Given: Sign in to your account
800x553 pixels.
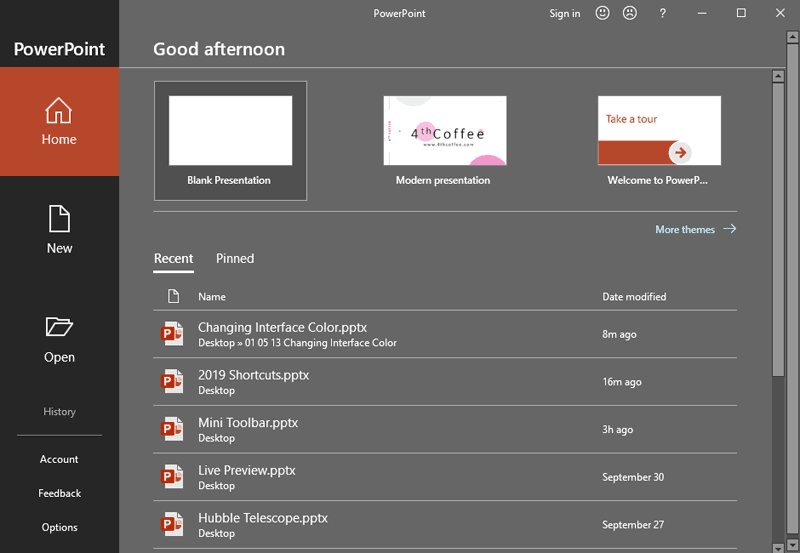Looking at the screenshot, I should click(565, 14).
